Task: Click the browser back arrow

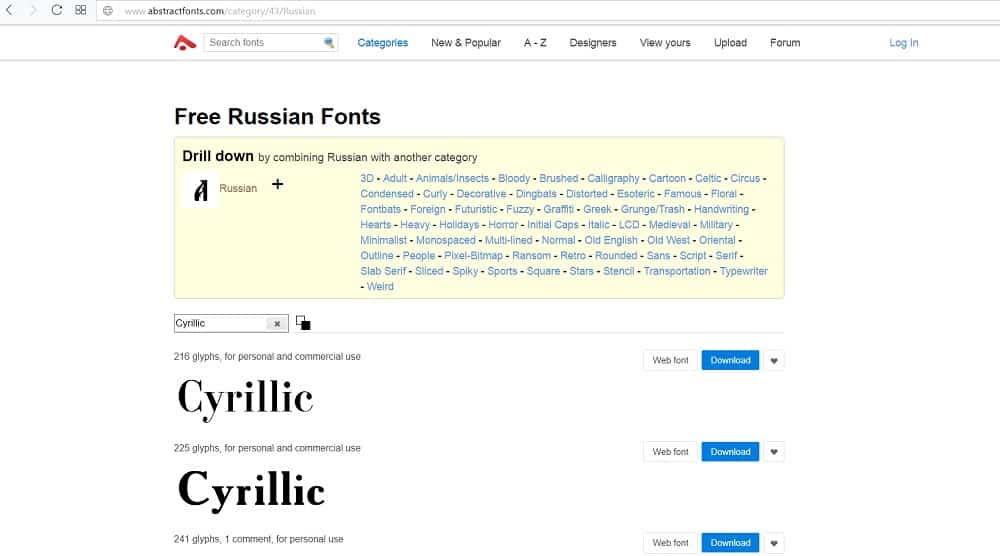Action: 10,10
